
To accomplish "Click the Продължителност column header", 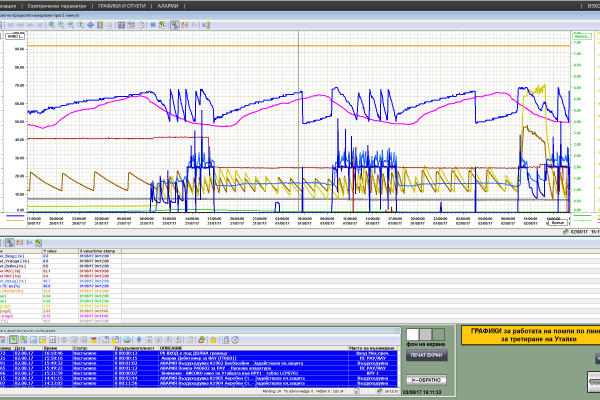I will click(136, 348).
